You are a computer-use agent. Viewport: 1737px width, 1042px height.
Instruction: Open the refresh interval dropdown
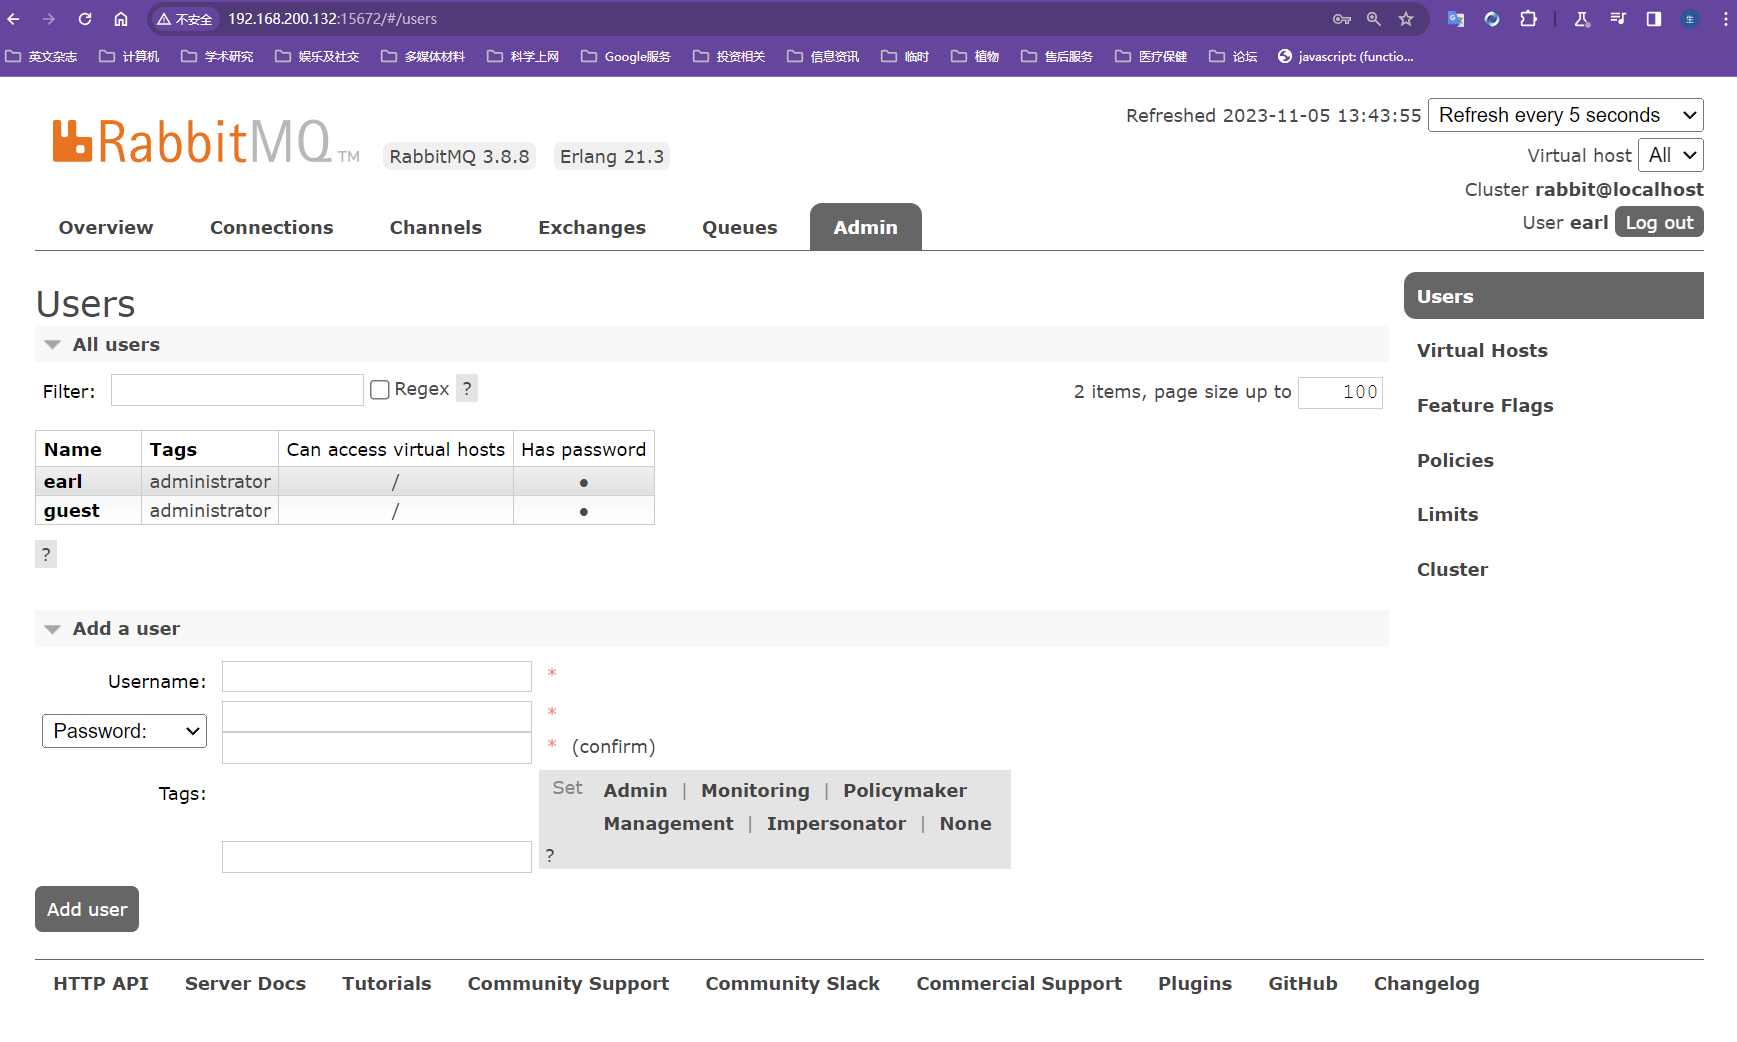click(1565, 115)
